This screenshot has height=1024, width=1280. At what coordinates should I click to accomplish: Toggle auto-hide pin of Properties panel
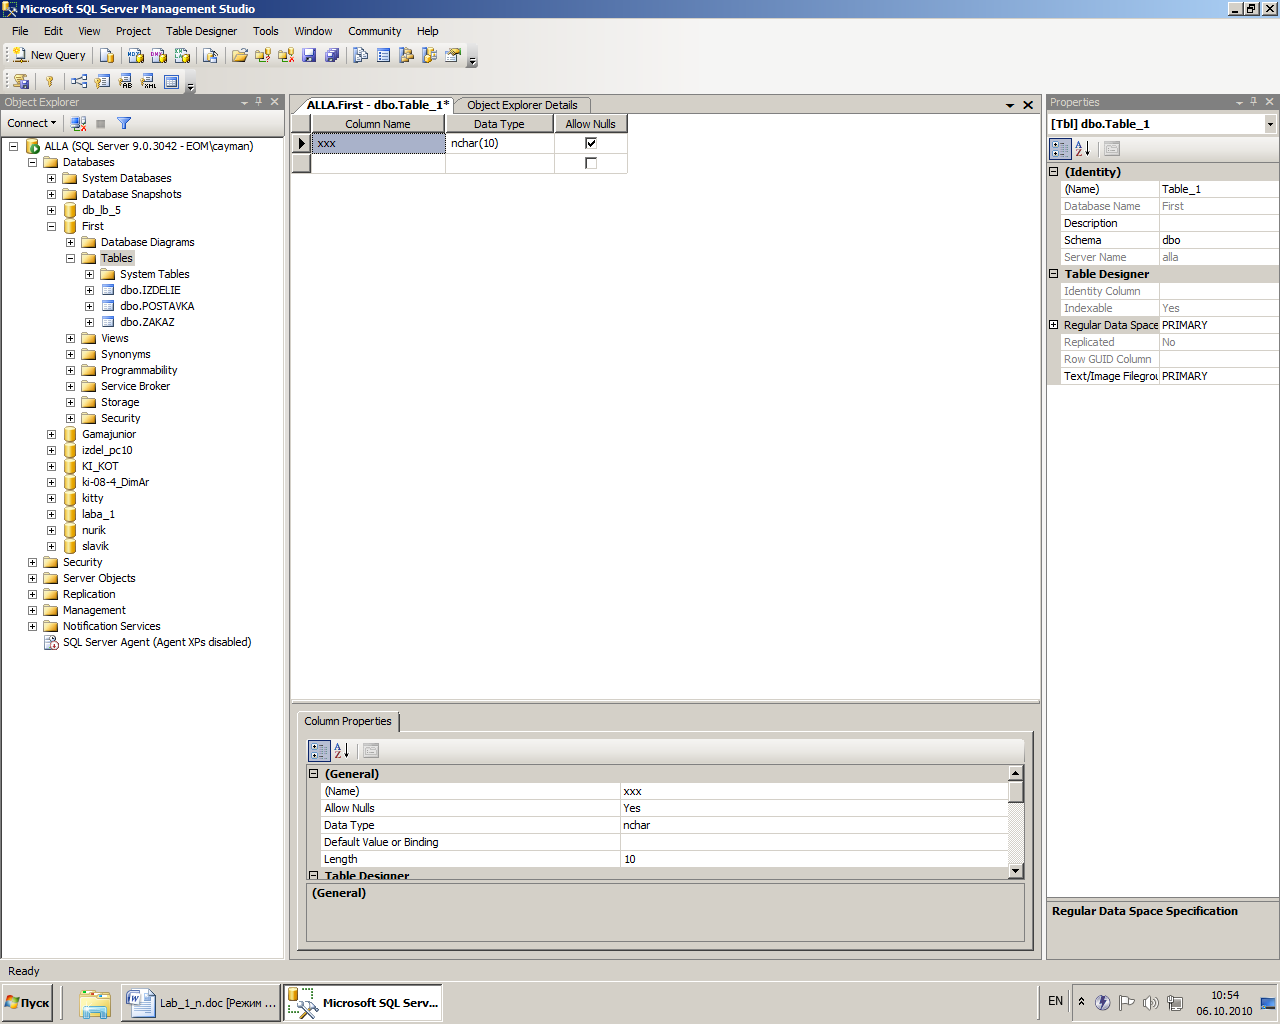pos(1254,102)
